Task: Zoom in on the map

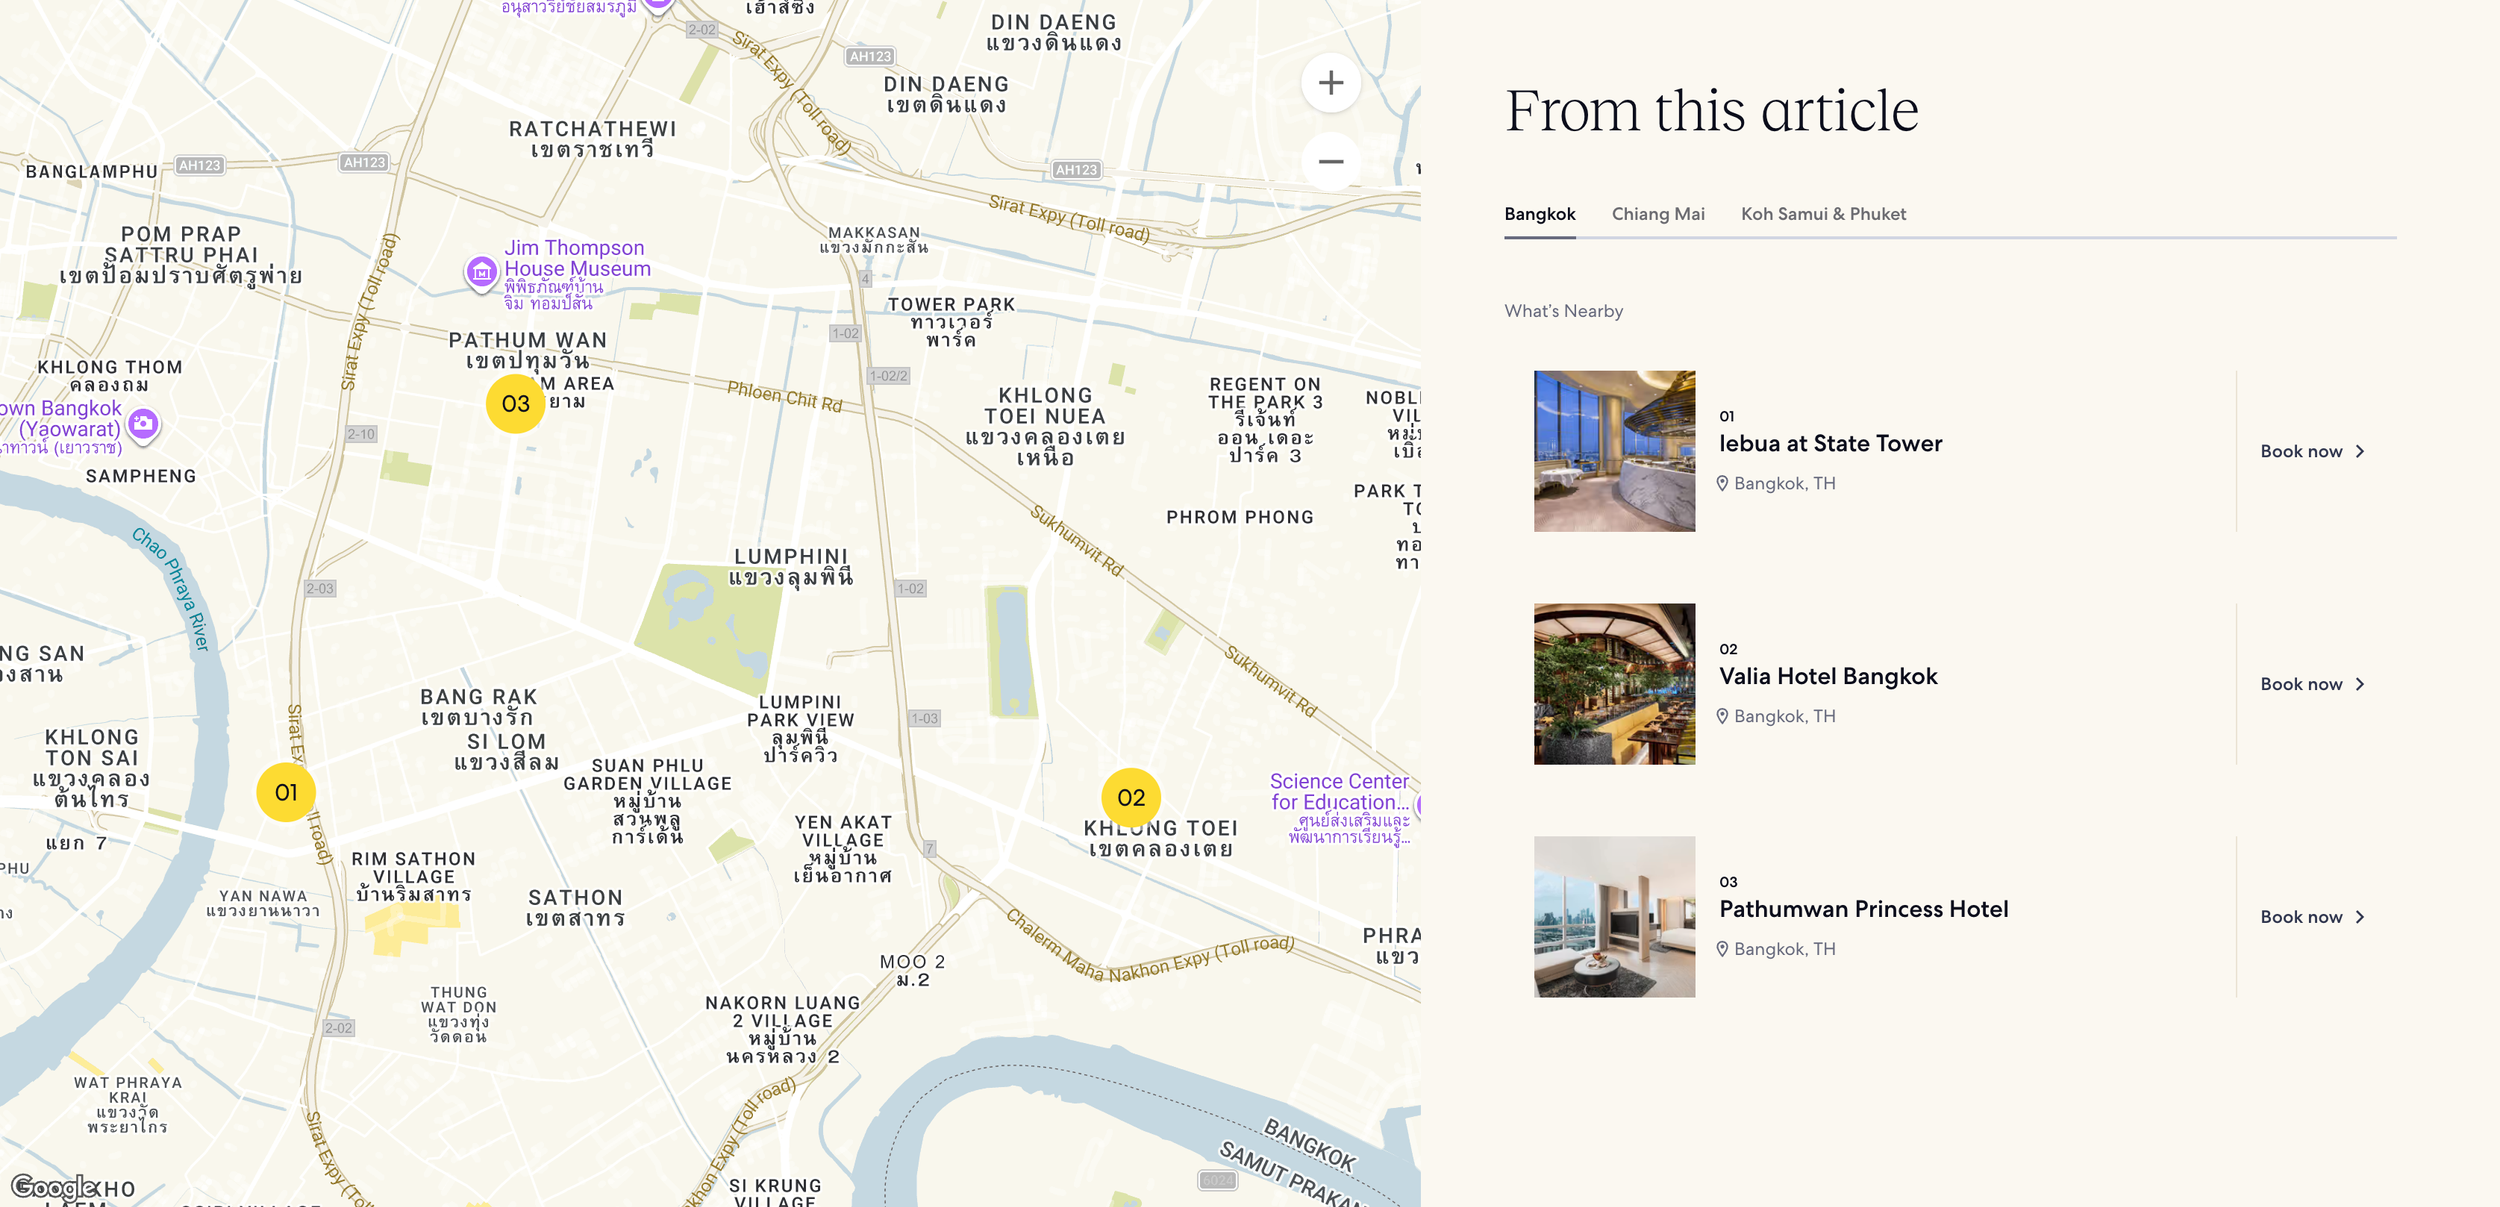Action: [1330, 83]
